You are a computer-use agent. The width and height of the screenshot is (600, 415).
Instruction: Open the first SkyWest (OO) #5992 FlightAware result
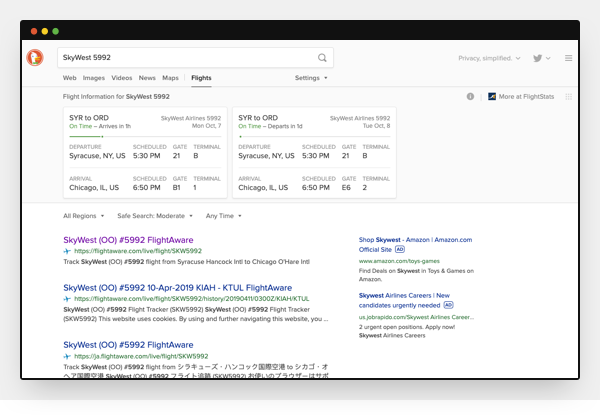[128, 240]
